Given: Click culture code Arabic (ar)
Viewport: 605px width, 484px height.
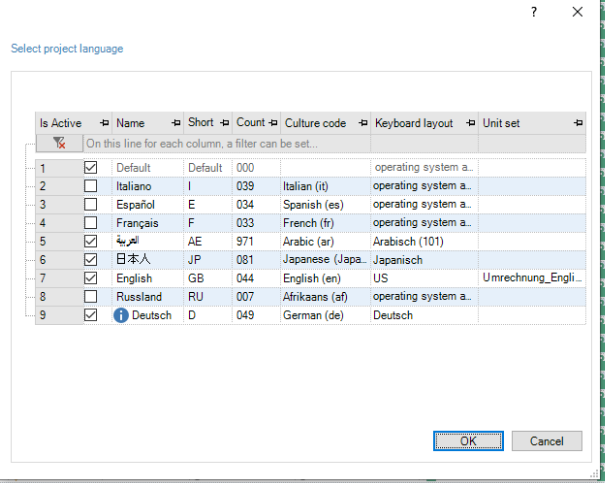Looking at the screenshot, I should 325,241.
